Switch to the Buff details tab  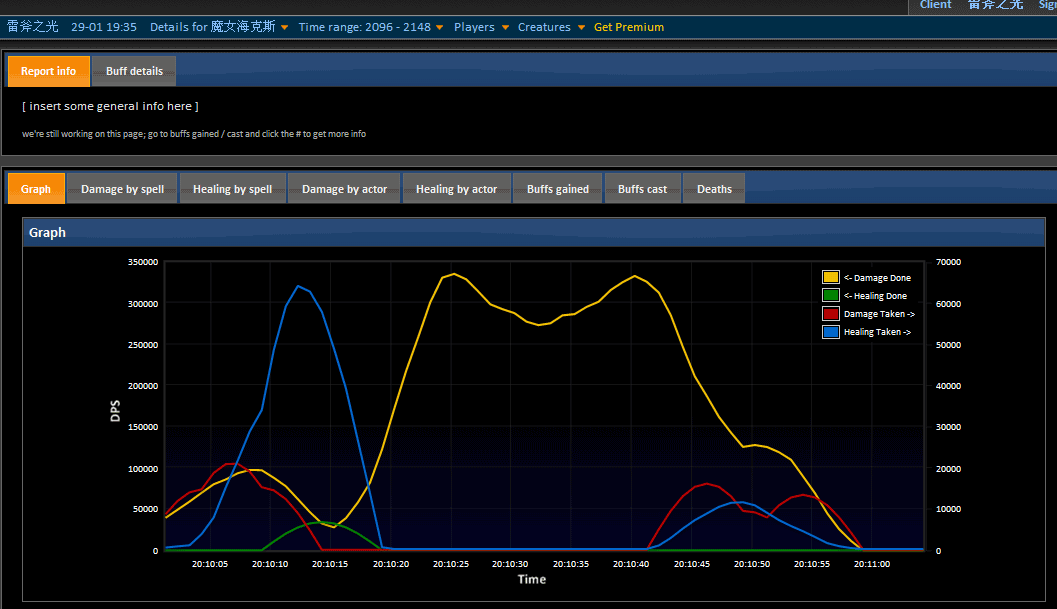[x=134, y=71]
